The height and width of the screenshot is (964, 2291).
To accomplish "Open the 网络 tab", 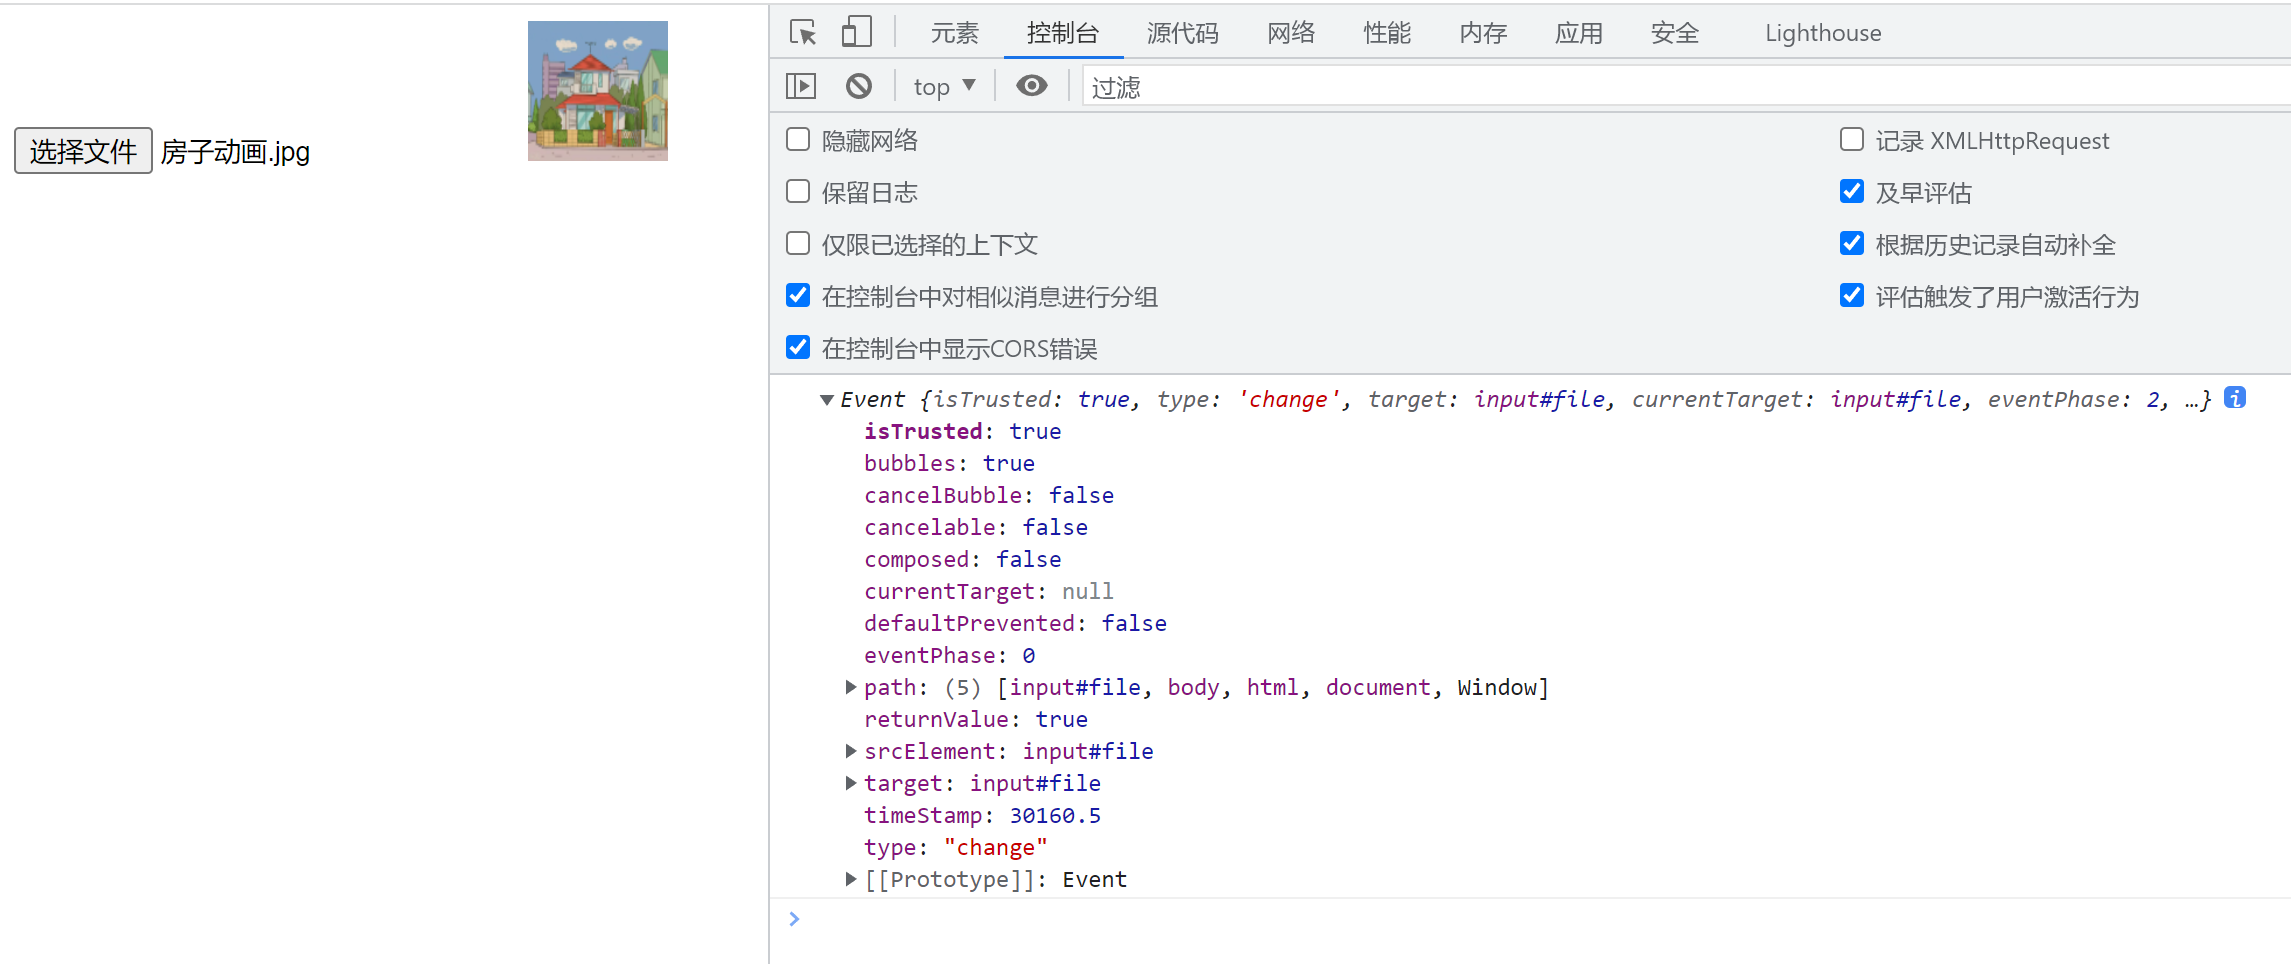I will [1291, 33].
